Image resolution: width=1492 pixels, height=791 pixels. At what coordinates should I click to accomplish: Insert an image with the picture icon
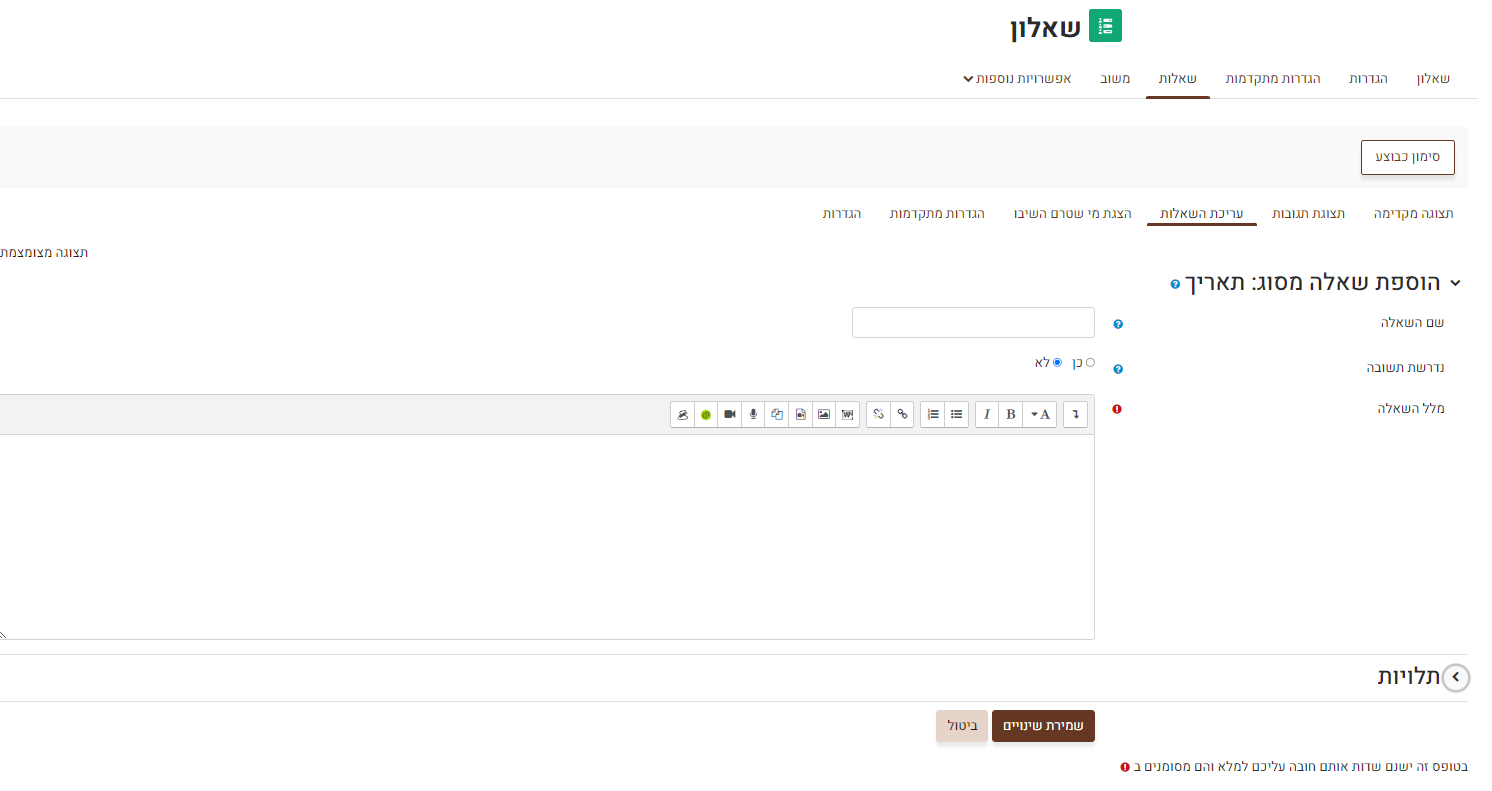coord(824,414)
